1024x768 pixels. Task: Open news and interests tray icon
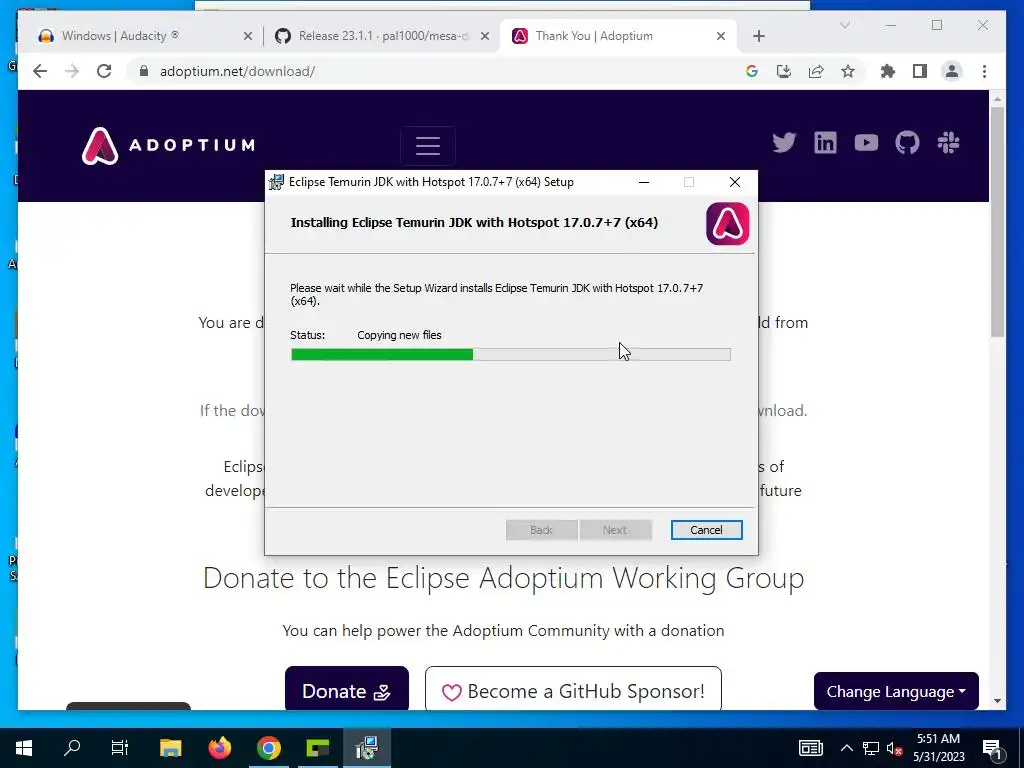point(811,748)
